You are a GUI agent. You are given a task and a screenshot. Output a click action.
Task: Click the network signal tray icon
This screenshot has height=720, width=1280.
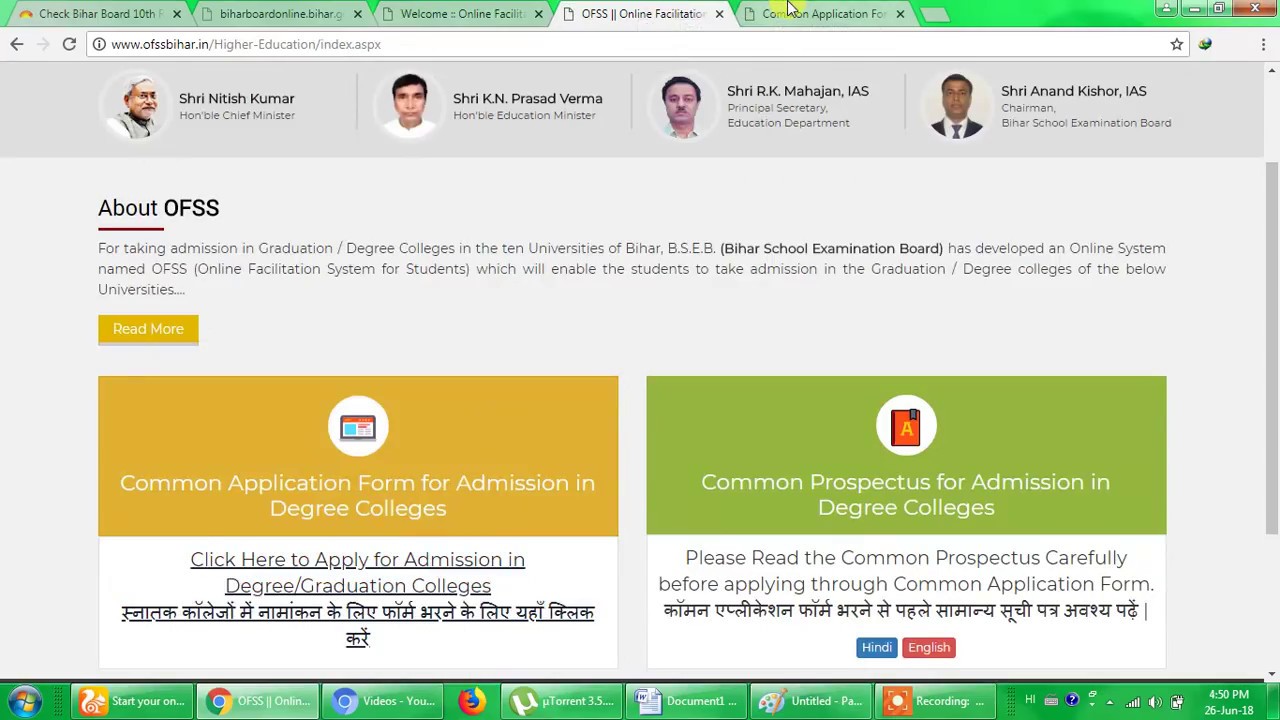[1132, 702]
